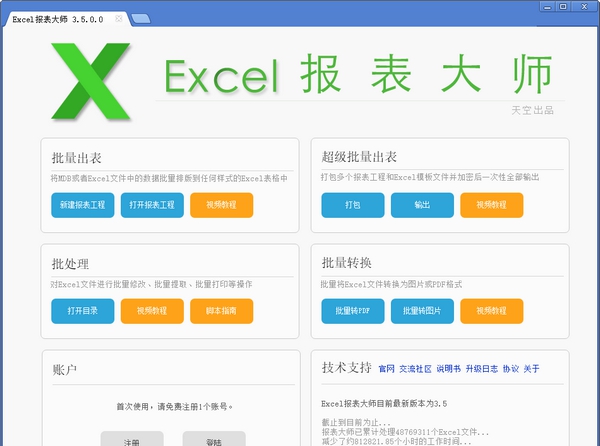
Task: Open 脚本指南 button
Action: (x=222, y=311)
